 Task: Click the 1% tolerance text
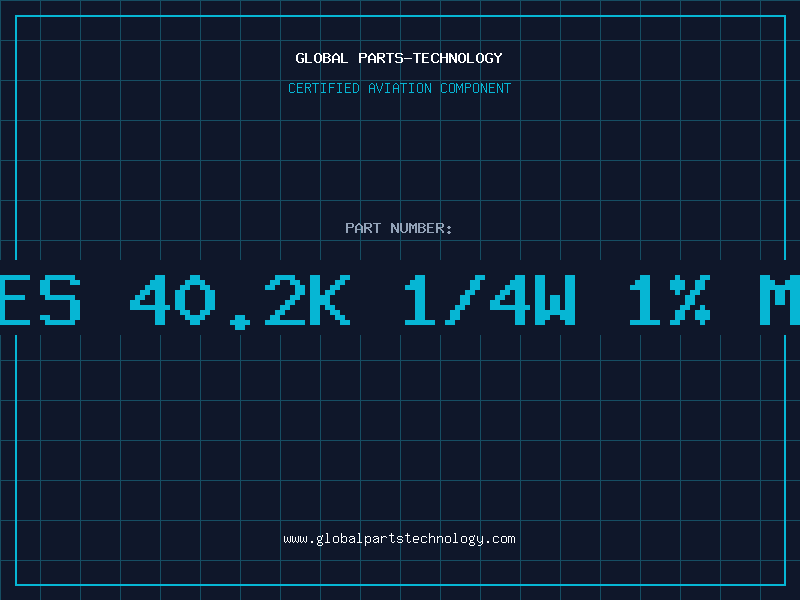670,299
